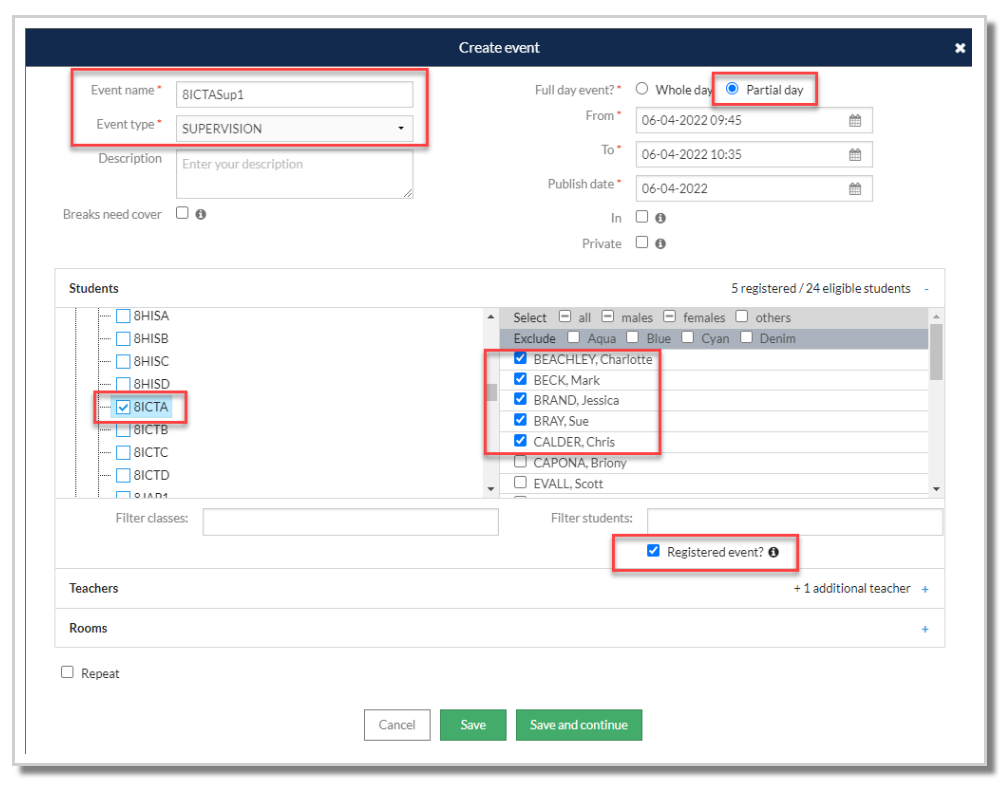The height and width of the screenshot is (785, 1000).
Task: Click student list scrollbar thumb
Action: (x=936, y=353)
